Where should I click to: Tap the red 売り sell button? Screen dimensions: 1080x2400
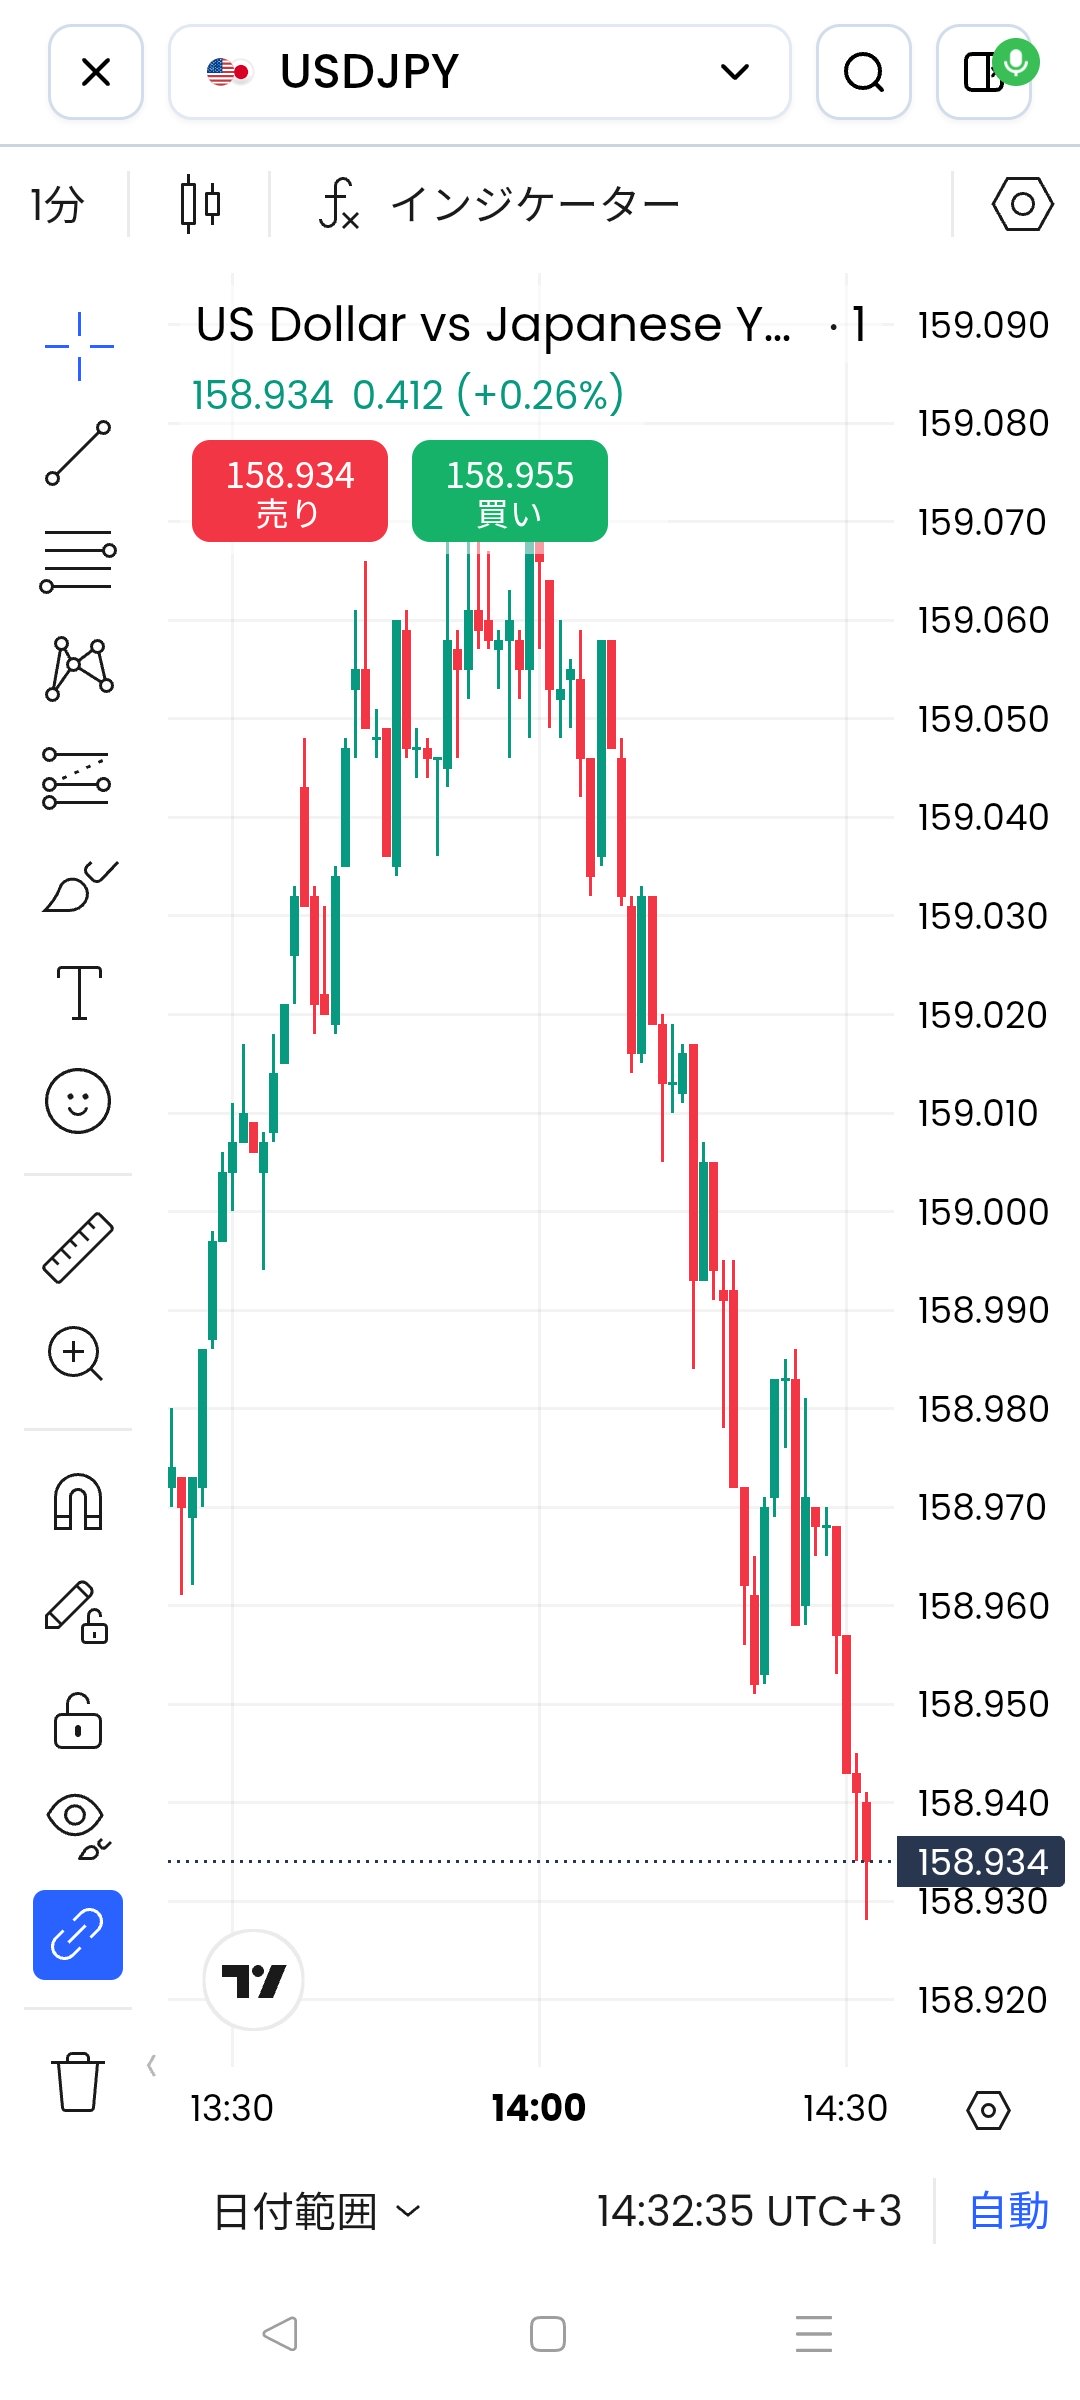(290, 491)
